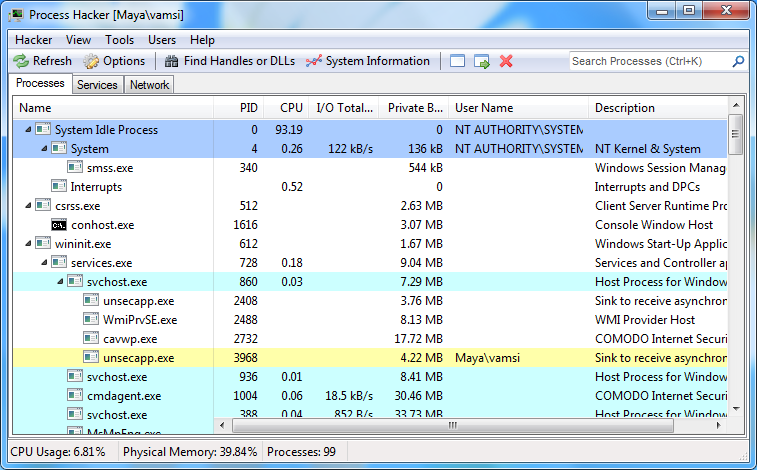Collapse the csrss.exe tree node
757x470 pixels.
coord(28,206)
